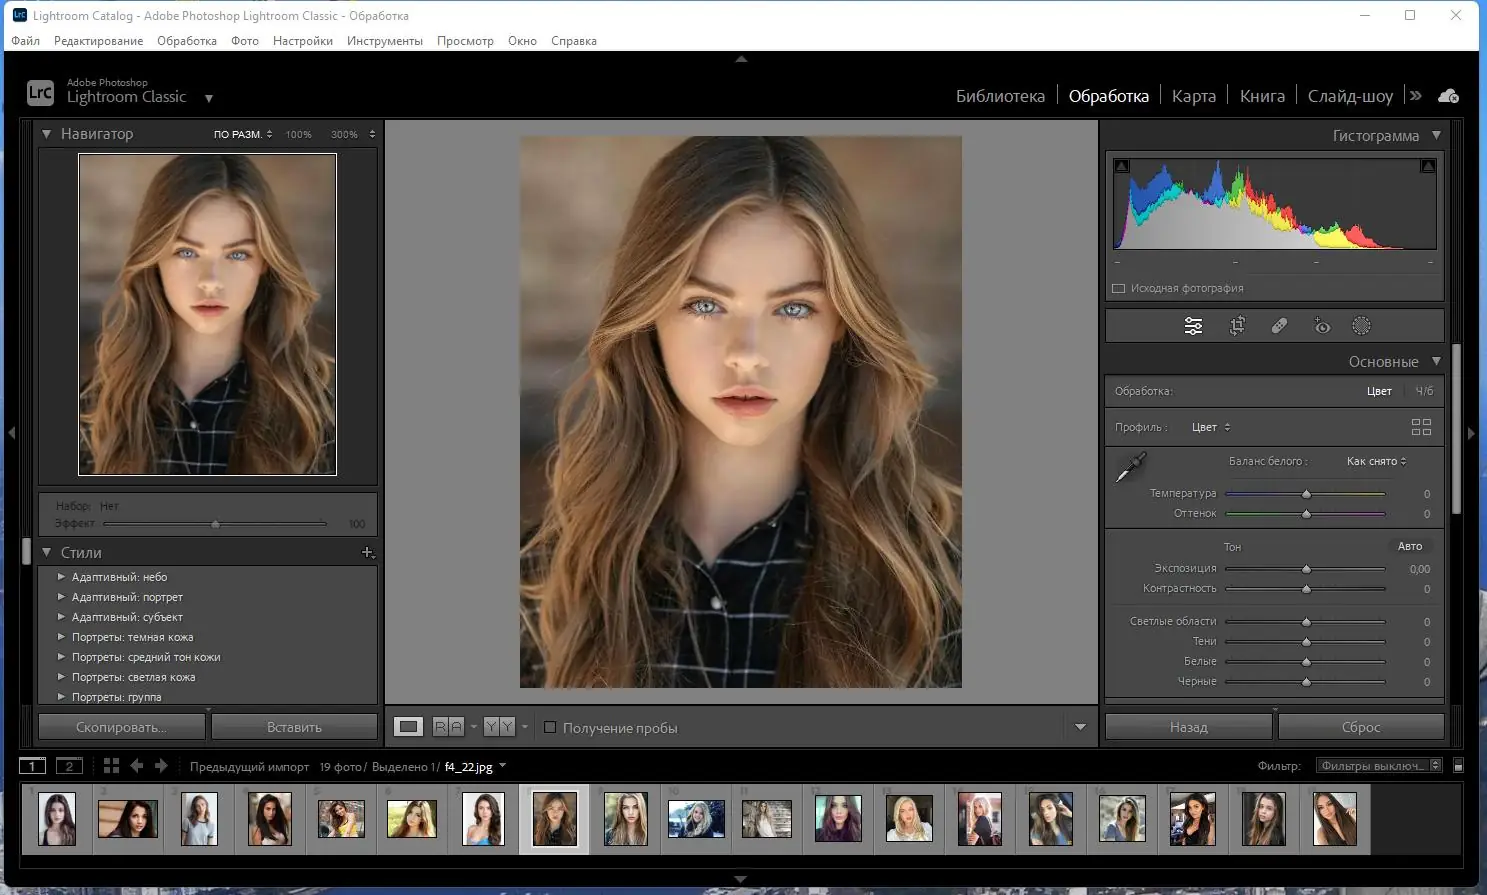Toggle Исходная фотография under the histogram
Viewport: 1487px width, 895px height.
tap(1119, 288)
